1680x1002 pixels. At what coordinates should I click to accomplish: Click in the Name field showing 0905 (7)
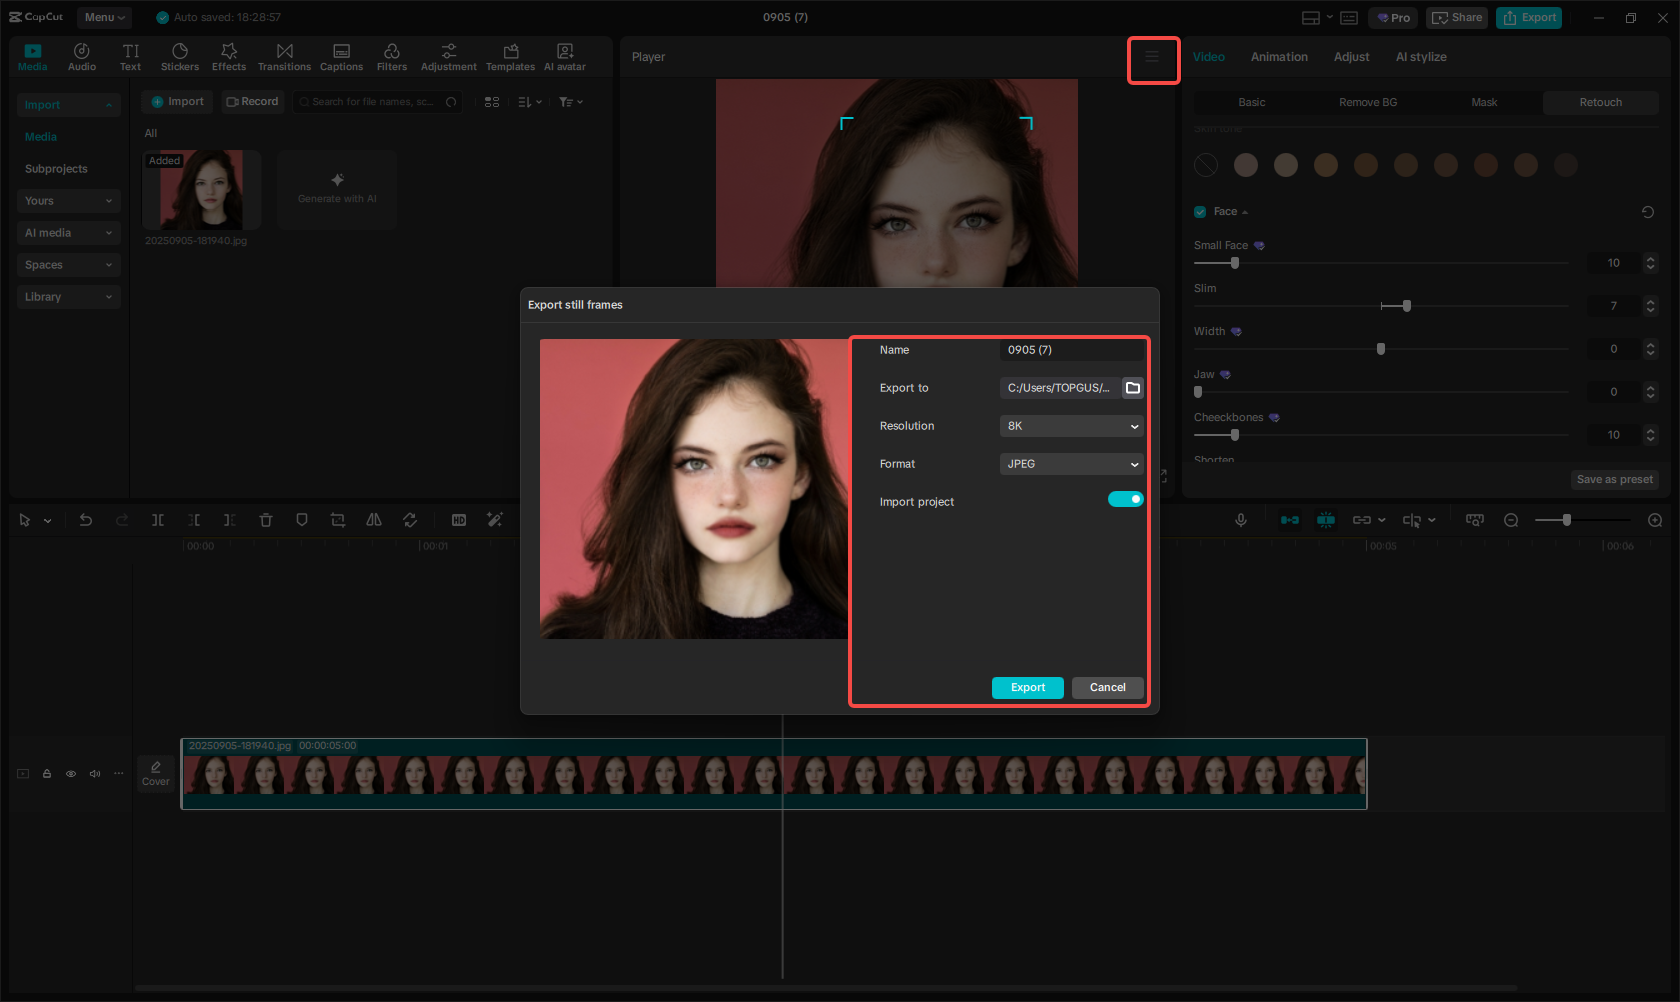coord(1070,350)
